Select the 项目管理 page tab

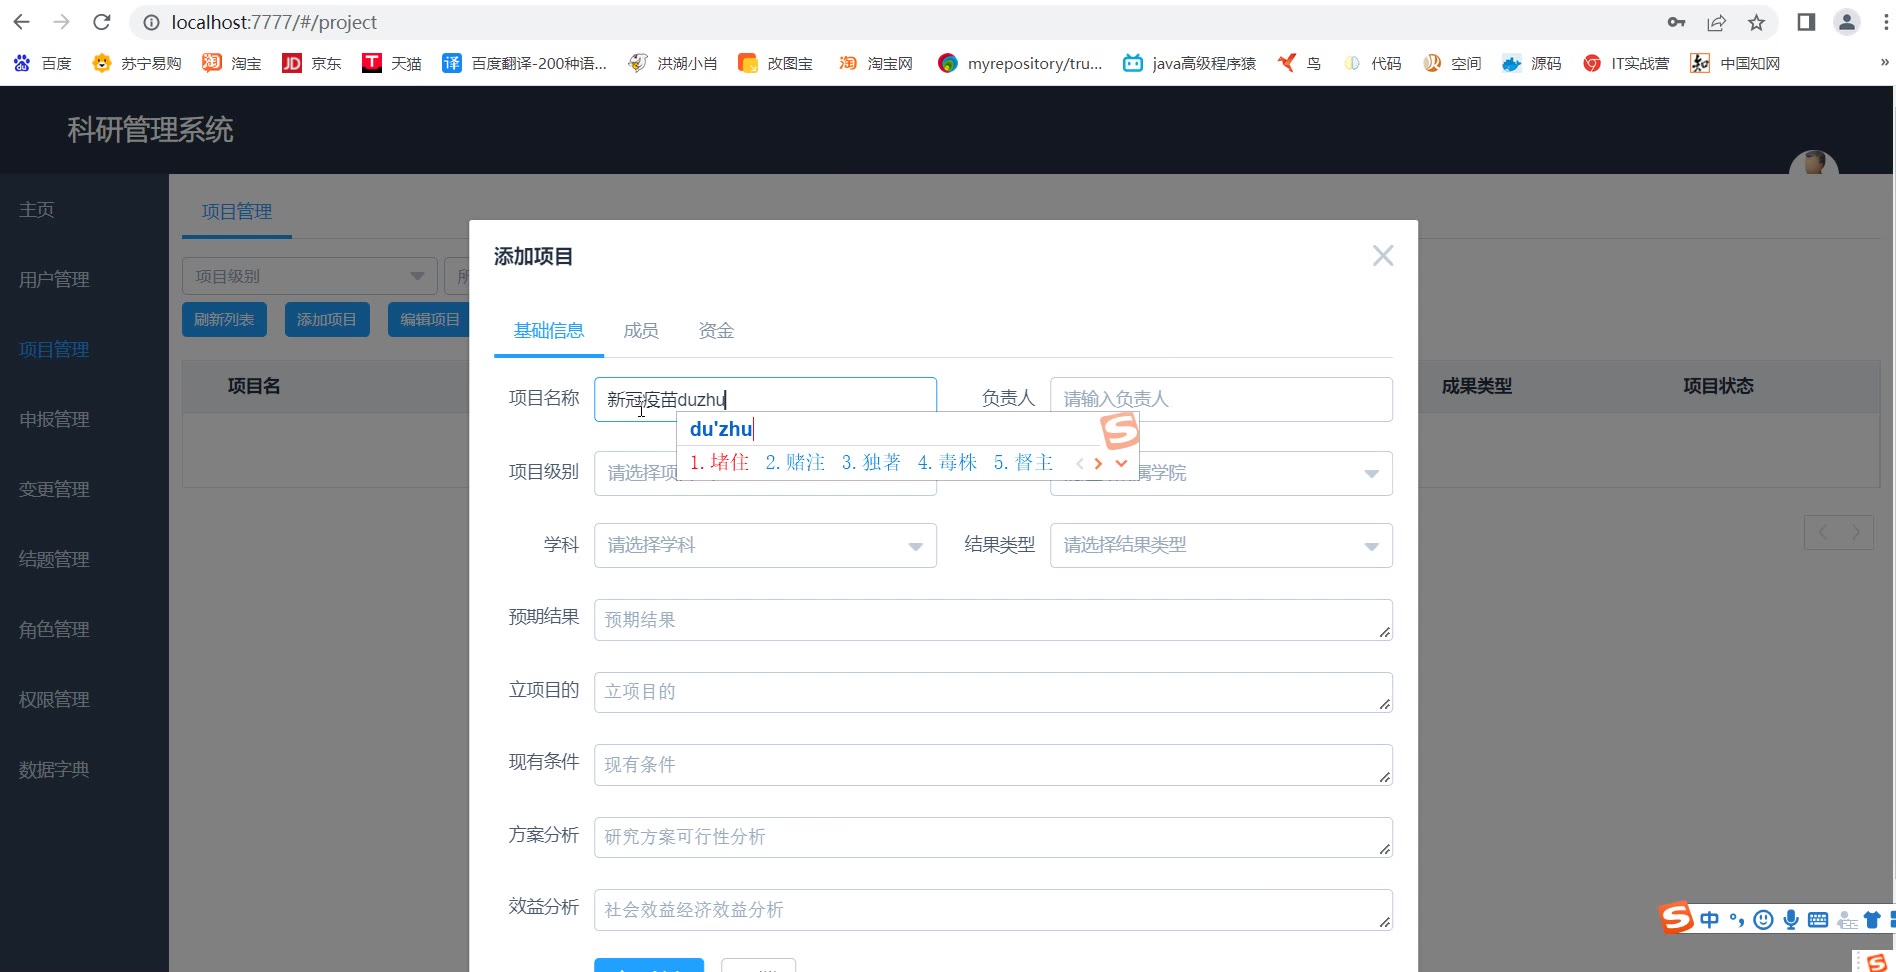(x=237, y=212)
